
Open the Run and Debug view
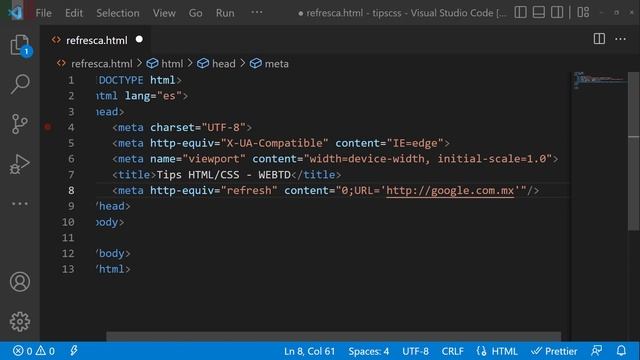[x=20, y=164]
